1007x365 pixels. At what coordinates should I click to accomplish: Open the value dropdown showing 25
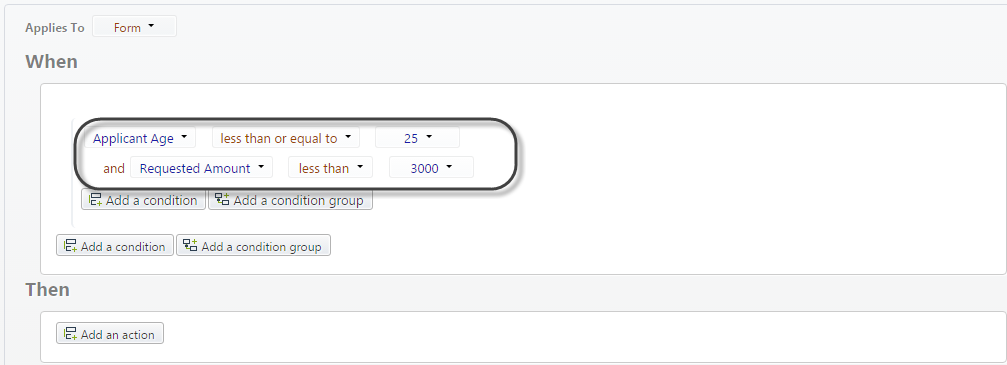click(417, 138)
